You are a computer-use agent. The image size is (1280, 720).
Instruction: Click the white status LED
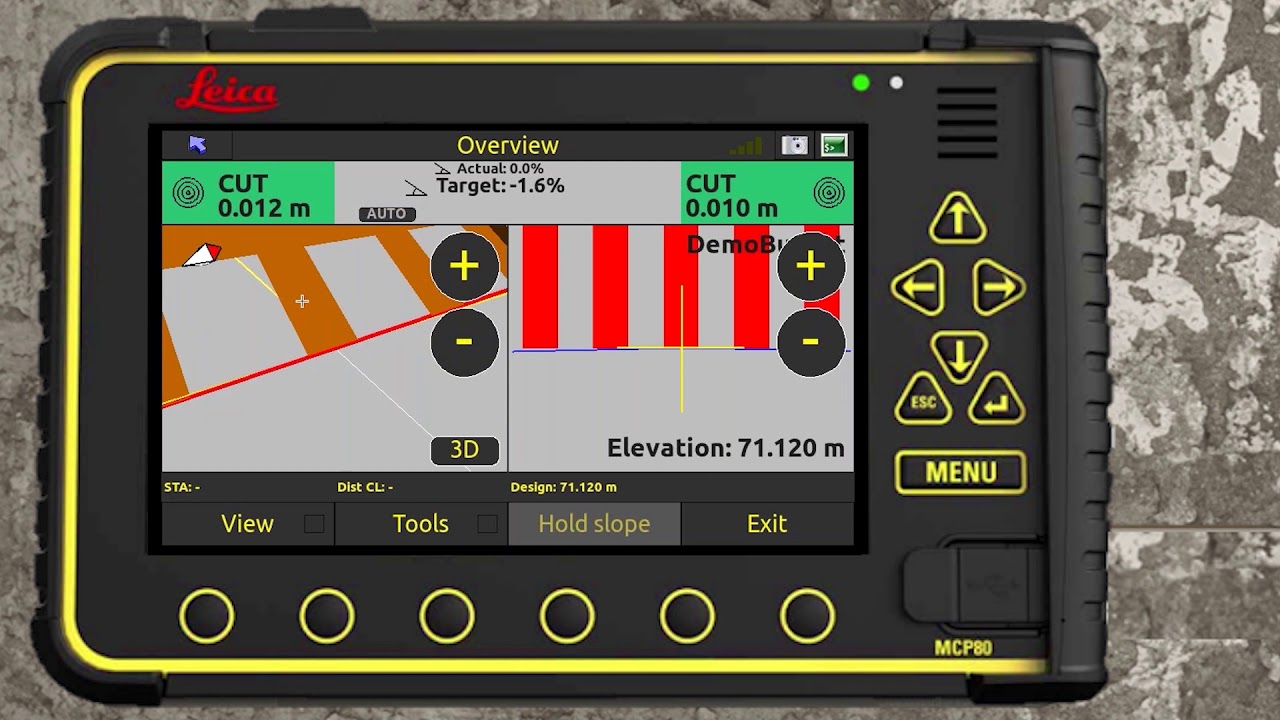(896, 83)
